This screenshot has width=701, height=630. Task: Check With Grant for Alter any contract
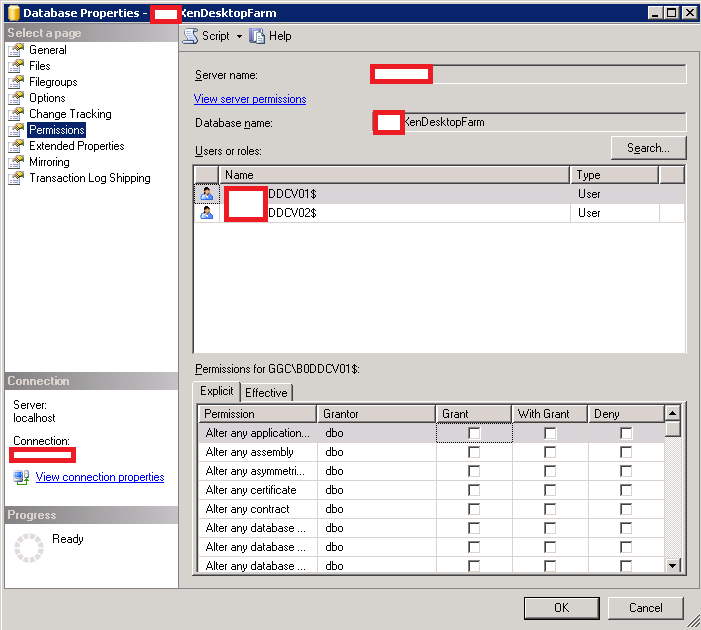550,509
